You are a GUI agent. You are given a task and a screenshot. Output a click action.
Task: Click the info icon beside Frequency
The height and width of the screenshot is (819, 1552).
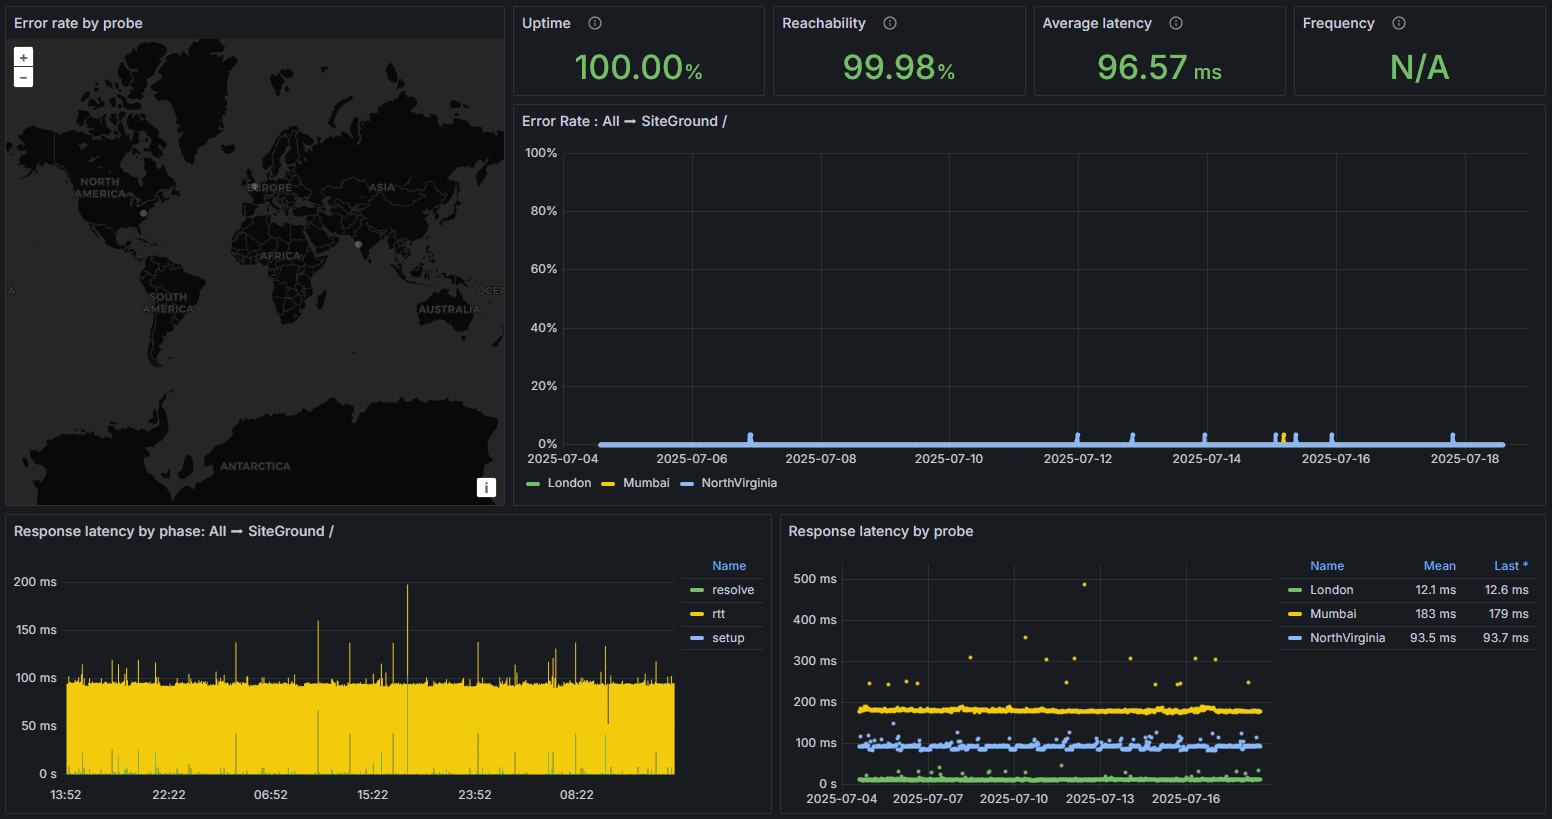[x=1399, y=23]
